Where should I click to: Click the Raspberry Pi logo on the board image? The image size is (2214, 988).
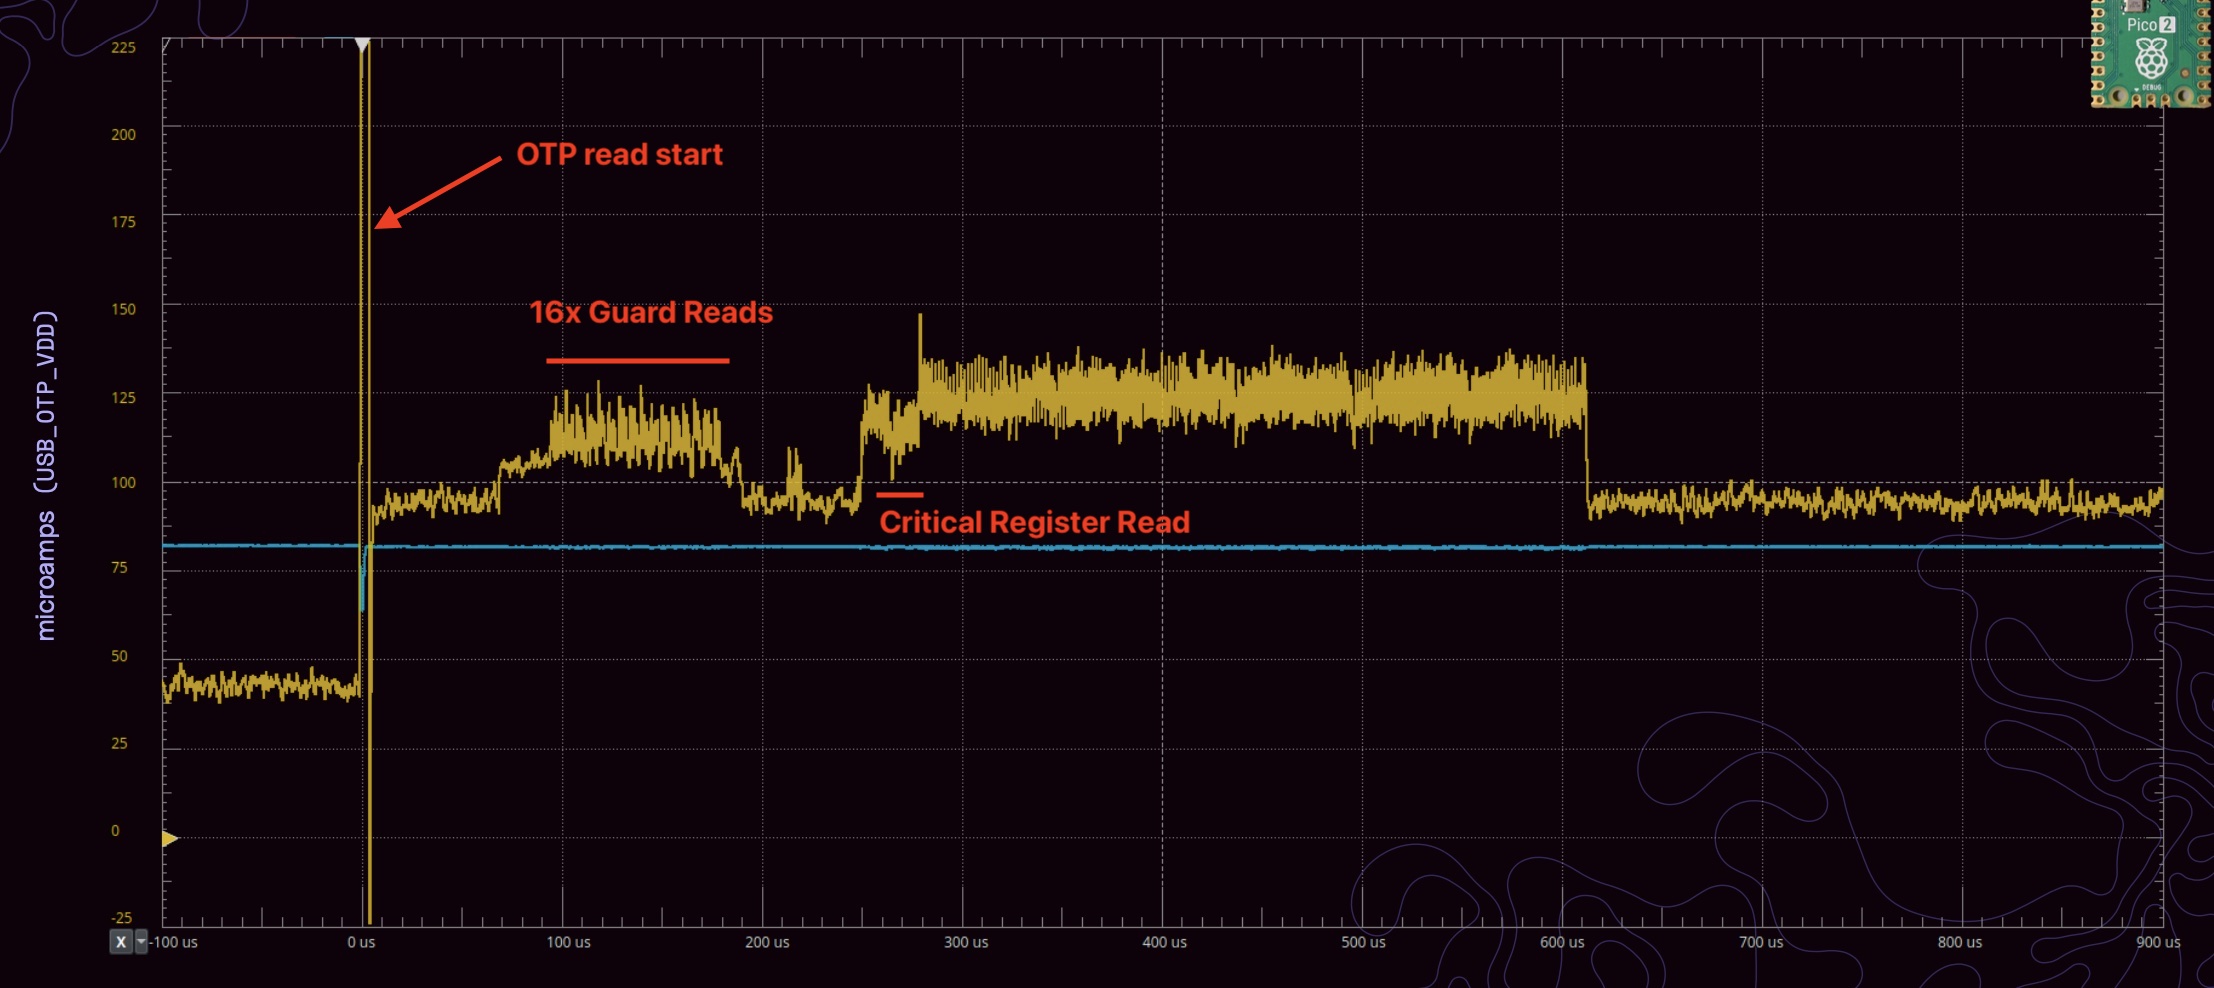pos(2151,61)
